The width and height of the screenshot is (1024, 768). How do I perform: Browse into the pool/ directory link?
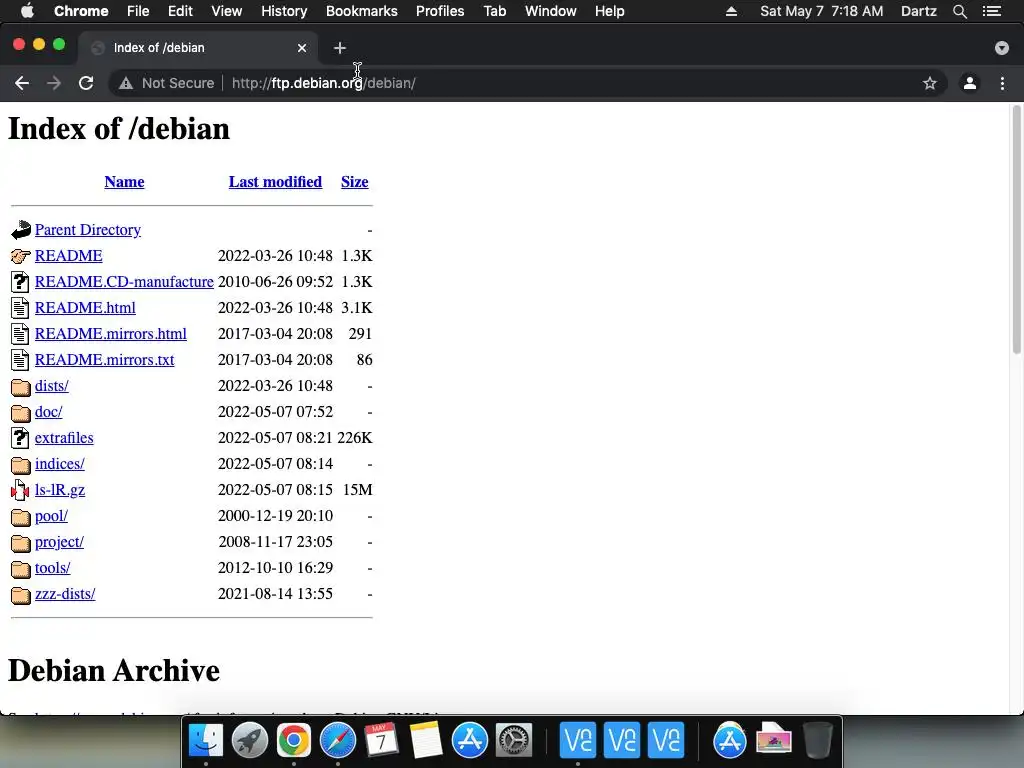coord(51,516)
